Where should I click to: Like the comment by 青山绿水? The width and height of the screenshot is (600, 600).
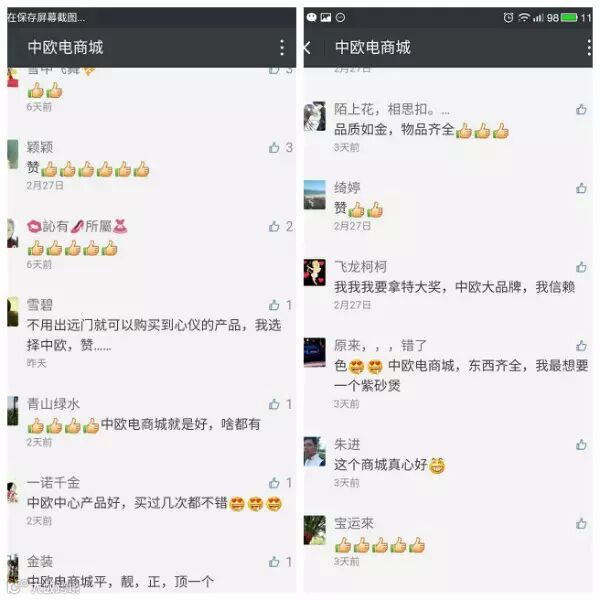point(274,404)
